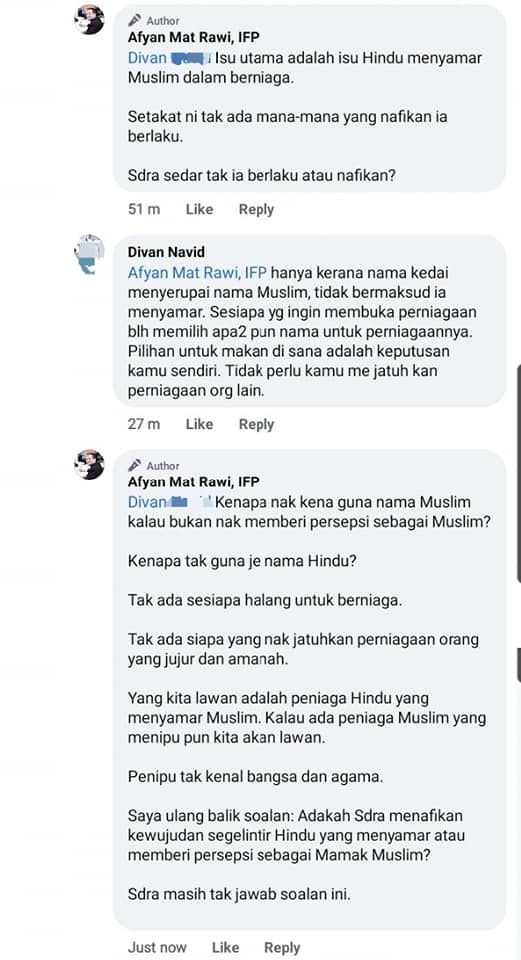This screenshot has height=960, width=521.
Task: Open the Divan mention in the first comment
Action: coord(170,58)
